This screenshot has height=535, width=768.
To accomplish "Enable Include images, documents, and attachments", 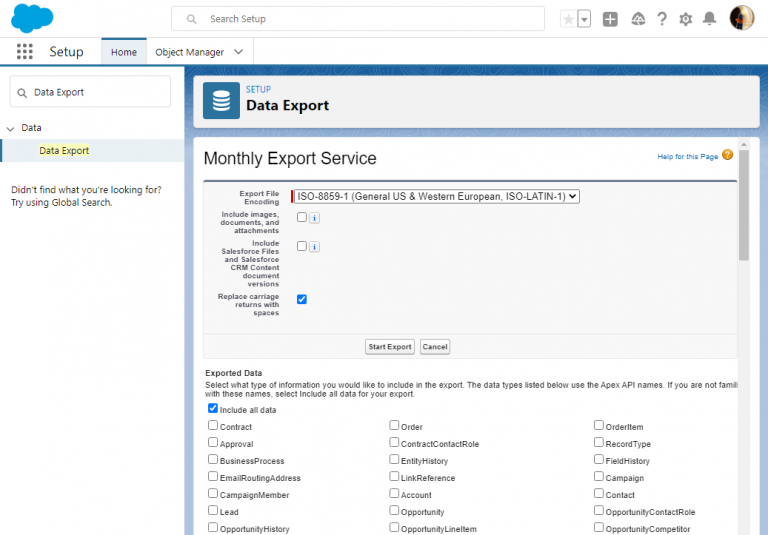I will pyautogui.click(x=302, y=217).
